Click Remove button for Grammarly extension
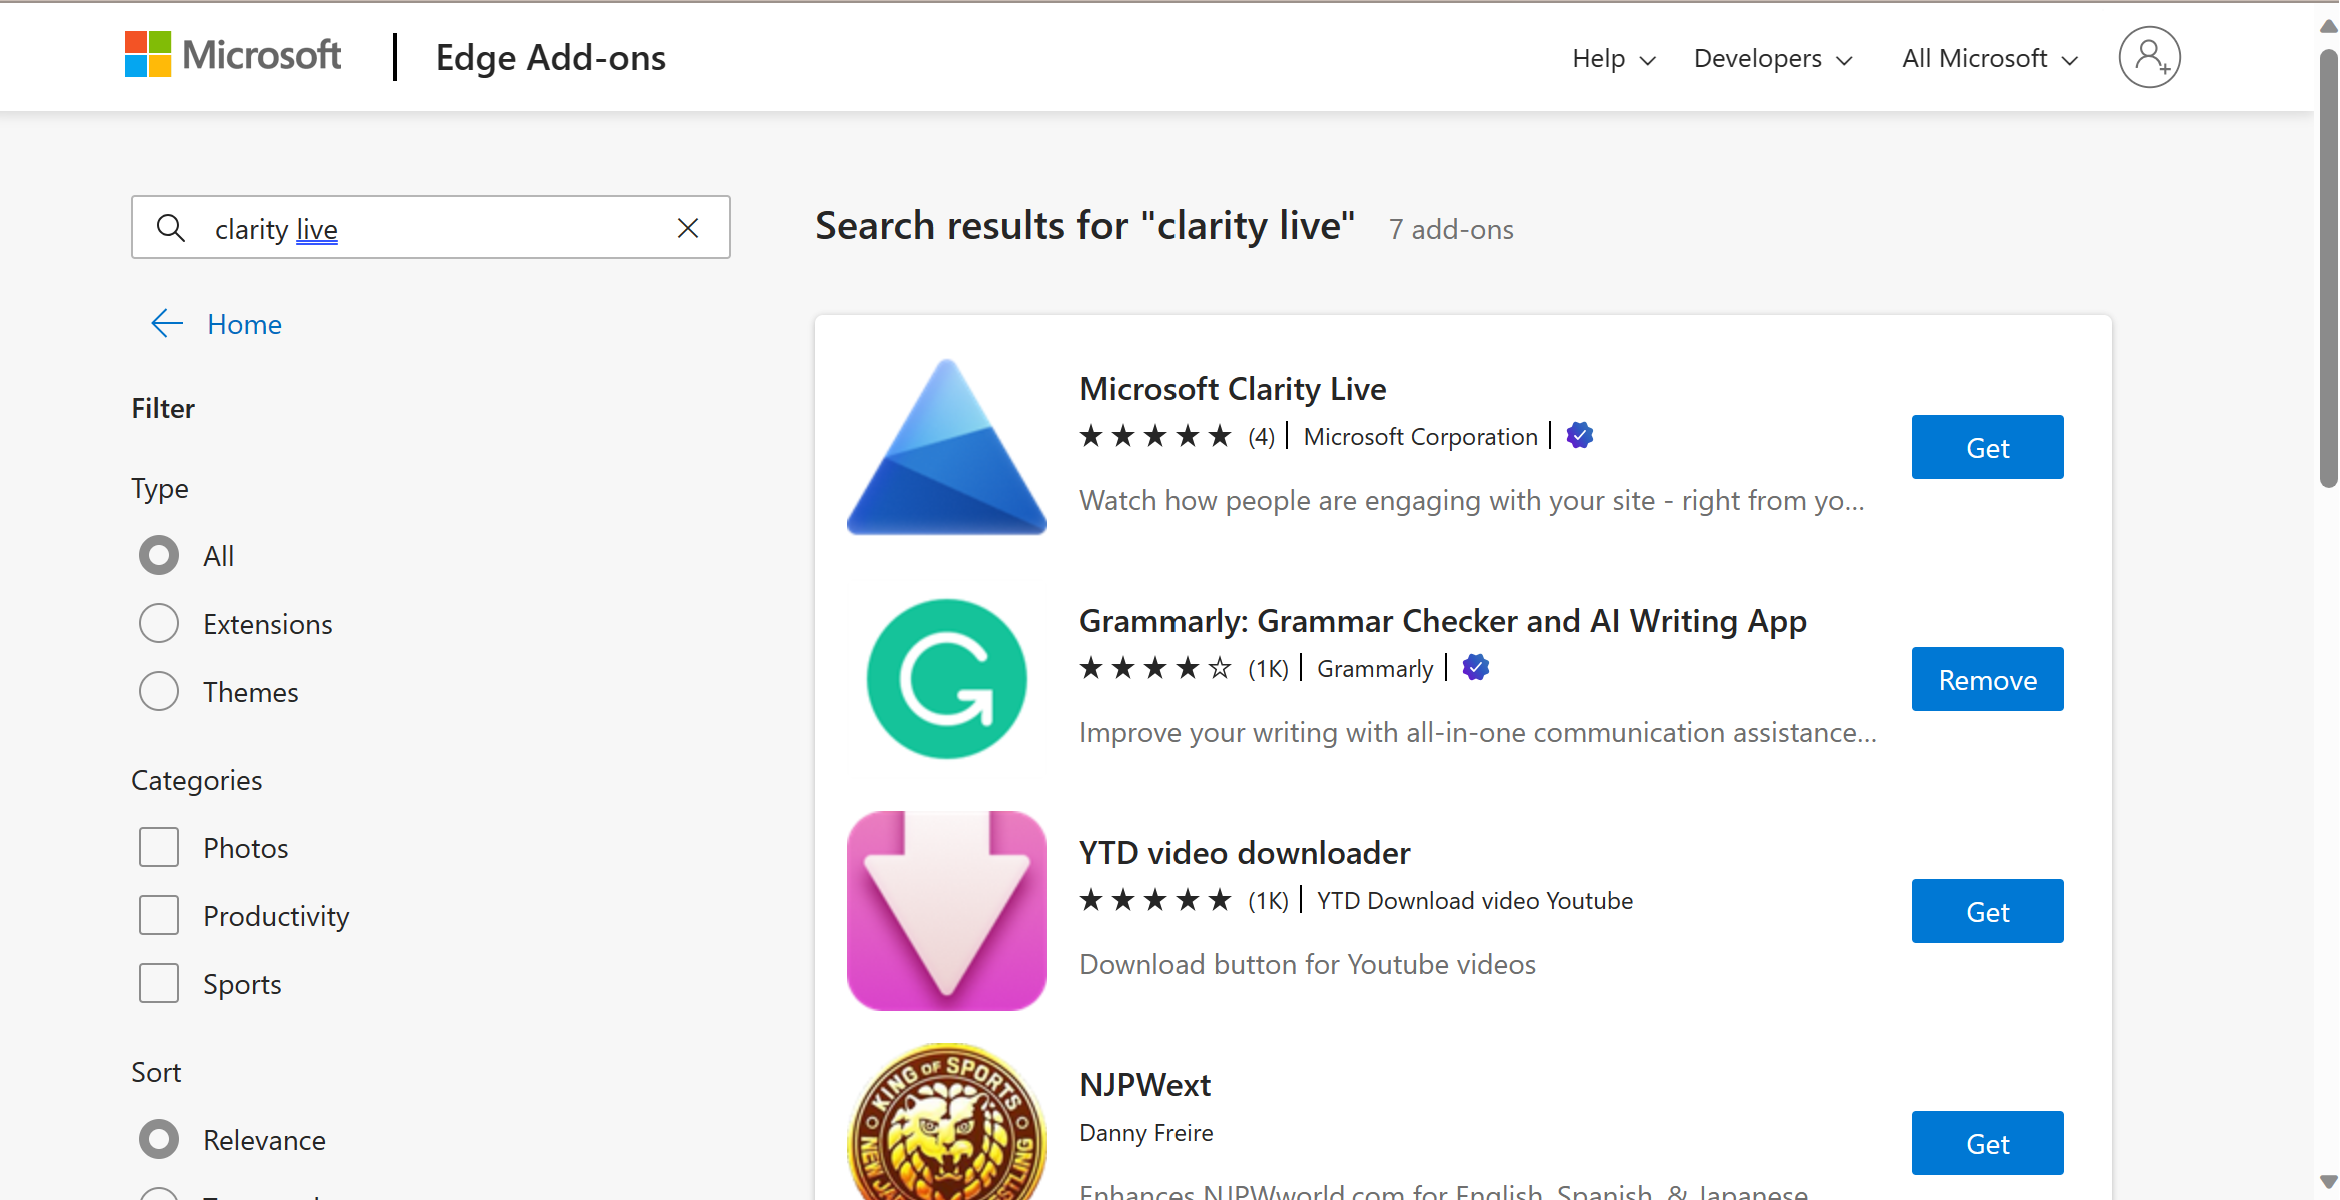This screenshot has height=1200, width=2340. 1985,680
